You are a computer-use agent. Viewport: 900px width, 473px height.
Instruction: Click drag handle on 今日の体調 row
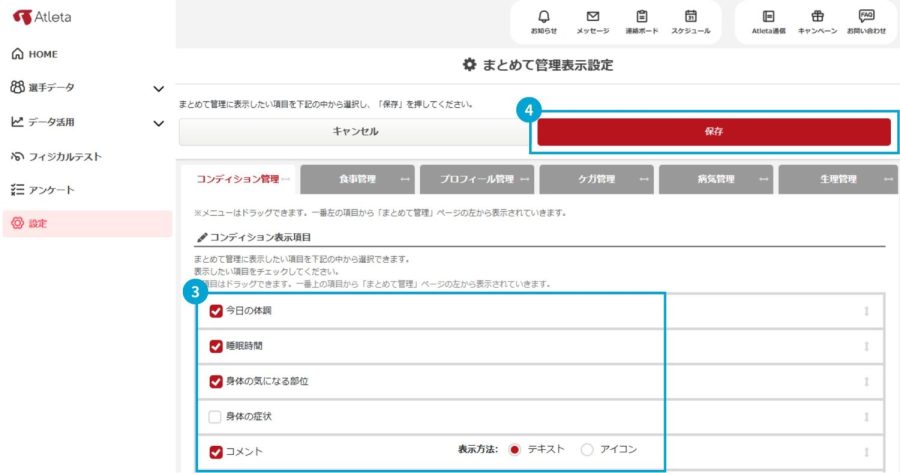[866, 311]
